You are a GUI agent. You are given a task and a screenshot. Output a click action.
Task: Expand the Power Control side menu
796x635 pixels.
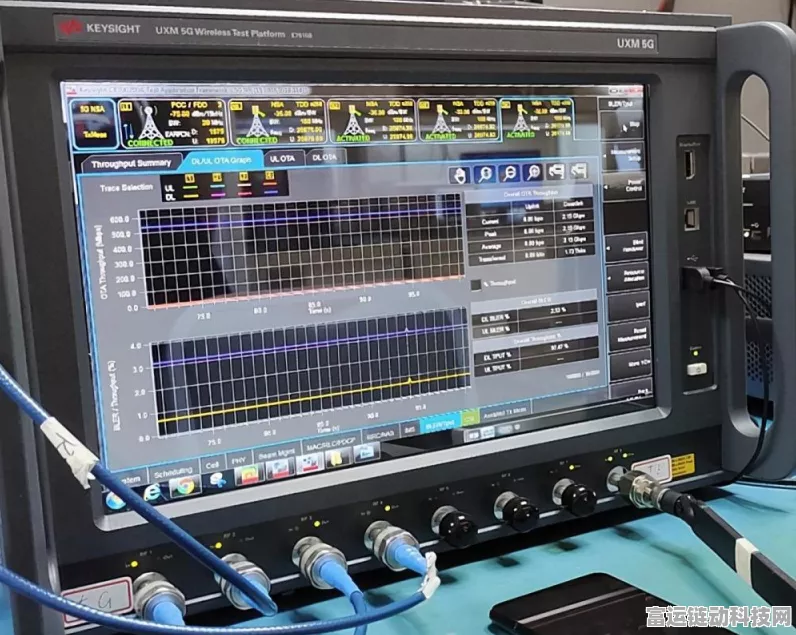click(626, 185)
